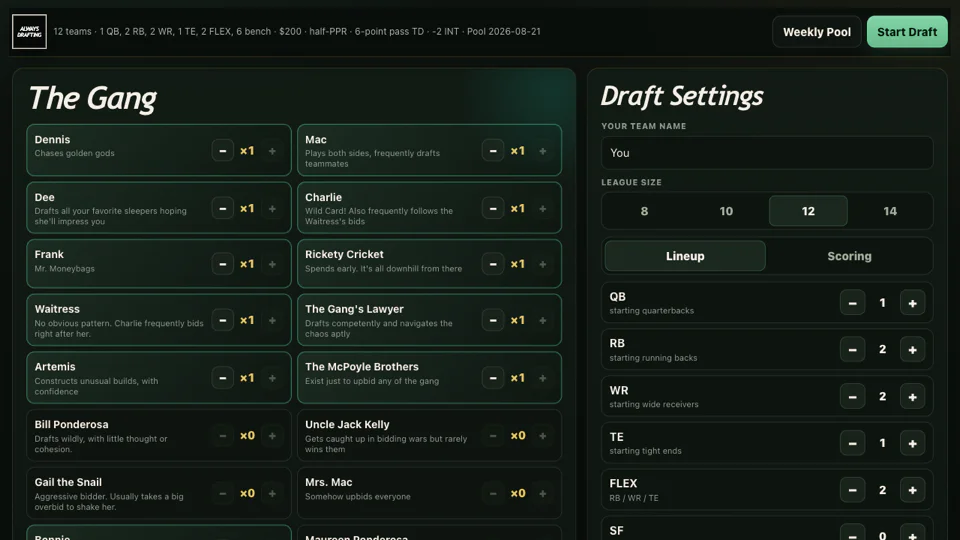Decrease Rickety Cricket count
Screen dimensions: 960x540
493,264
